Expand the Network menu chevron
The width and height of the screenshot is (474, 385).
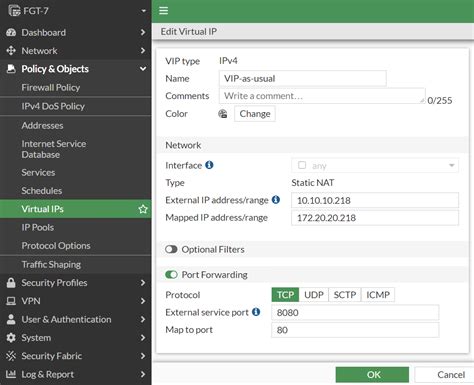(x=143, y=51)
